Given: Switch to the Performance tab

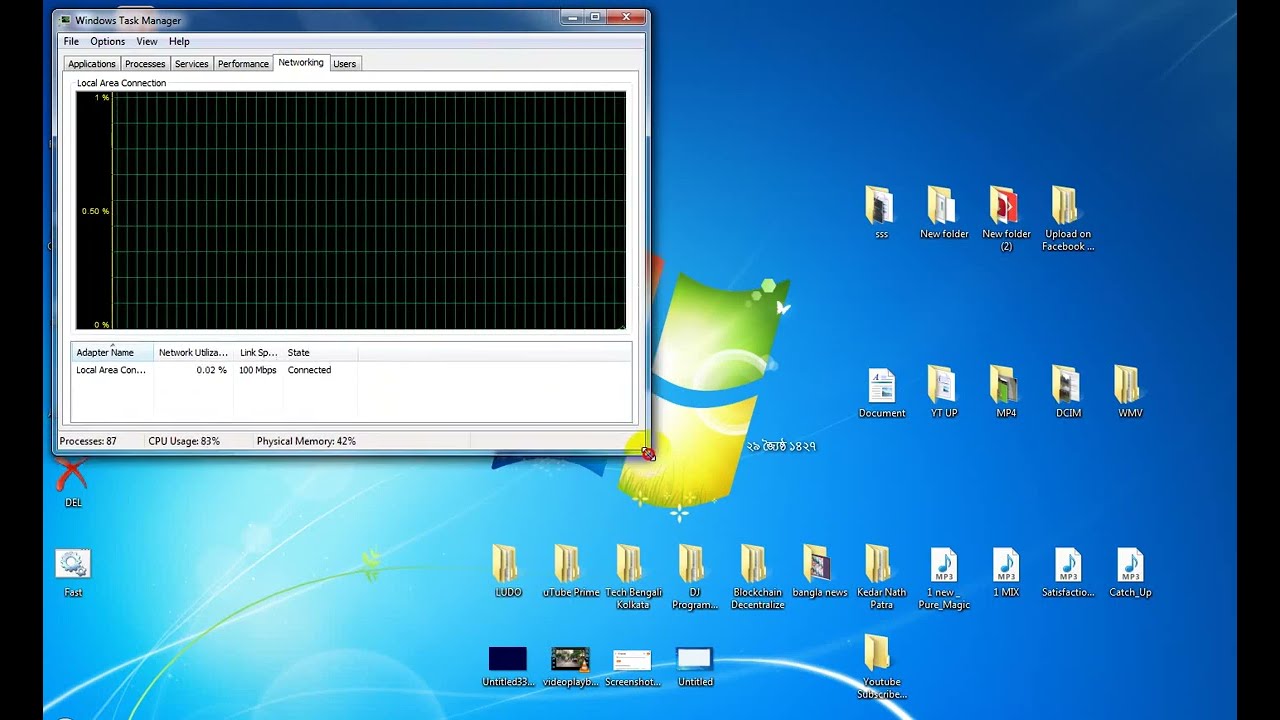Looking at the screenshot, I should pos(243,64).
